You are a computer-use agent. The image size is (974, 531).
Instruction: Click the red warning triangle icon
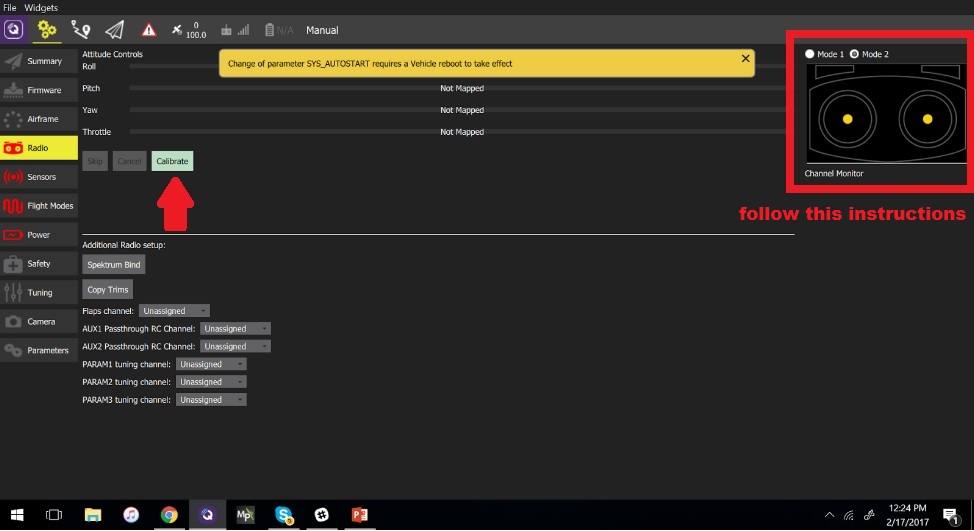(149, 30)
